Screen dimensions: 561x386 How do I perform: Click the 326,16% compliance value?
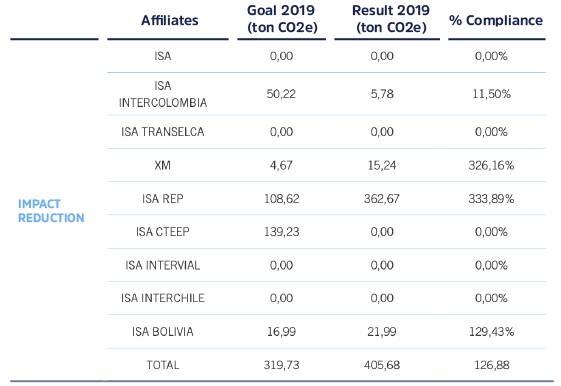point(491,165)
